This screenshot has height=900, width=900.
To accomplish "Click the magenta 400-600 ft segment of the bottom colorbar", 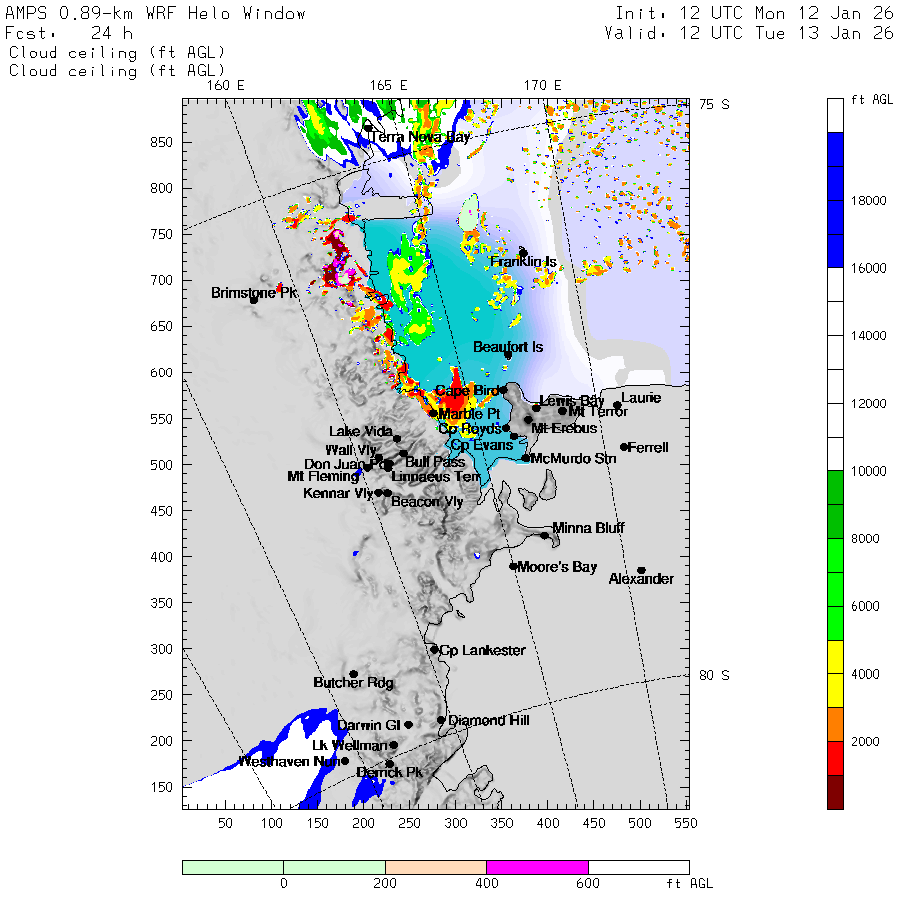I will point(537,867).
